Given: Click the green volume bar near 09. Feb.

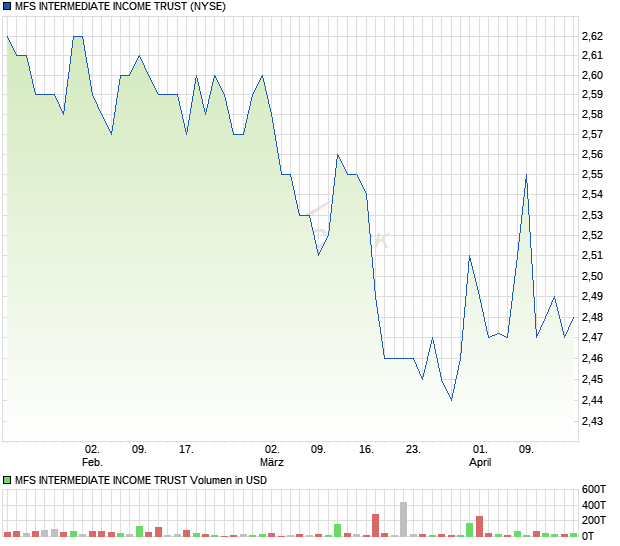Looking at the screenshot, I should [x=139, y=531].
